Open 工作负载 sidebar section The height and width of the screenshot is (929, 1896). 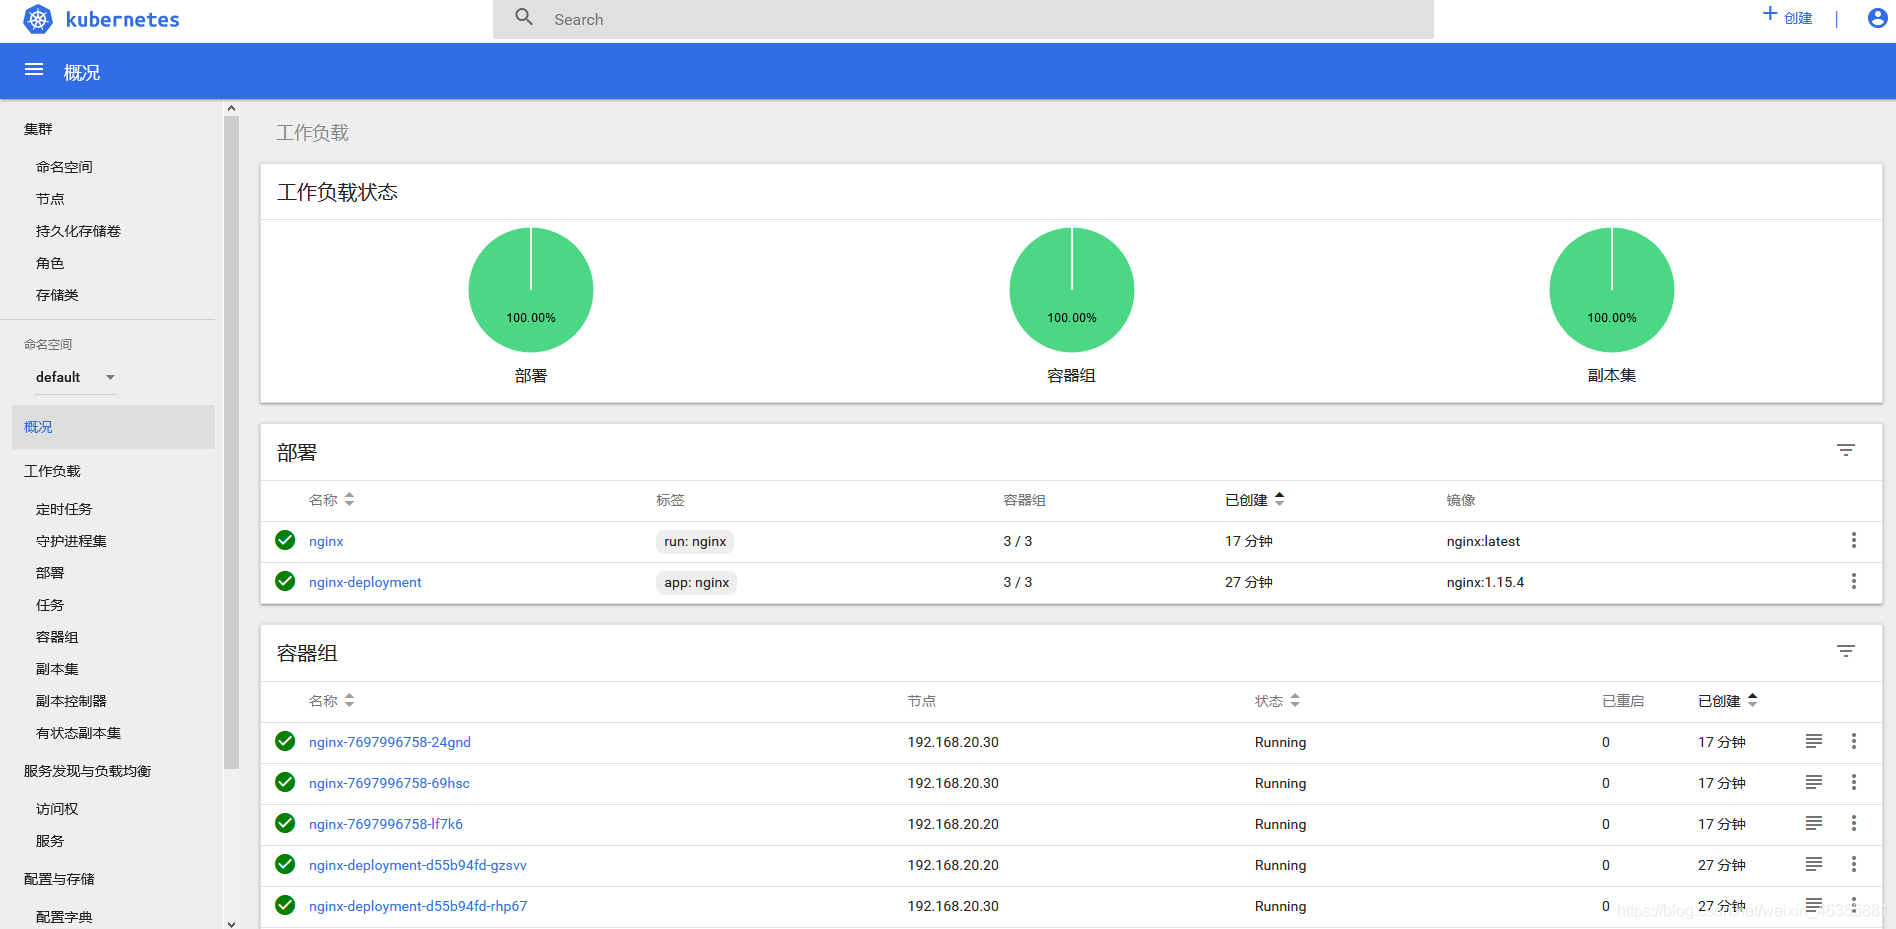52,471
